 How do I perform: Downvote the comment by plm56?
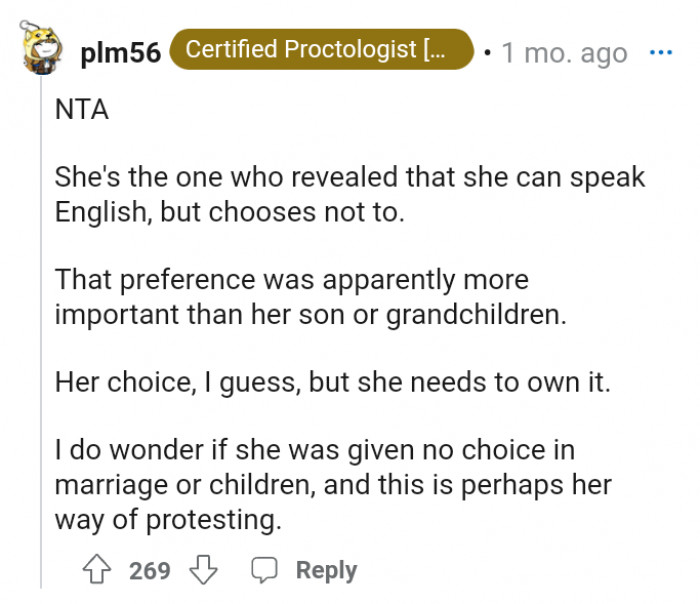(204, 570)
